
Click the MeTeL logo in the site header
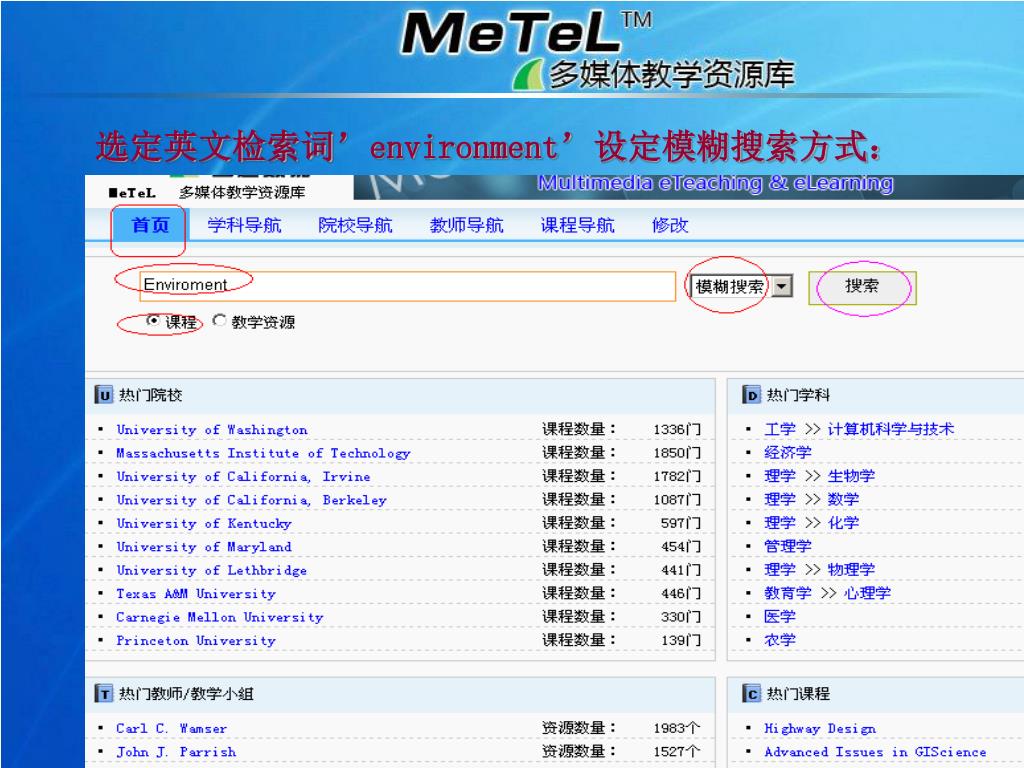[131, 193]
